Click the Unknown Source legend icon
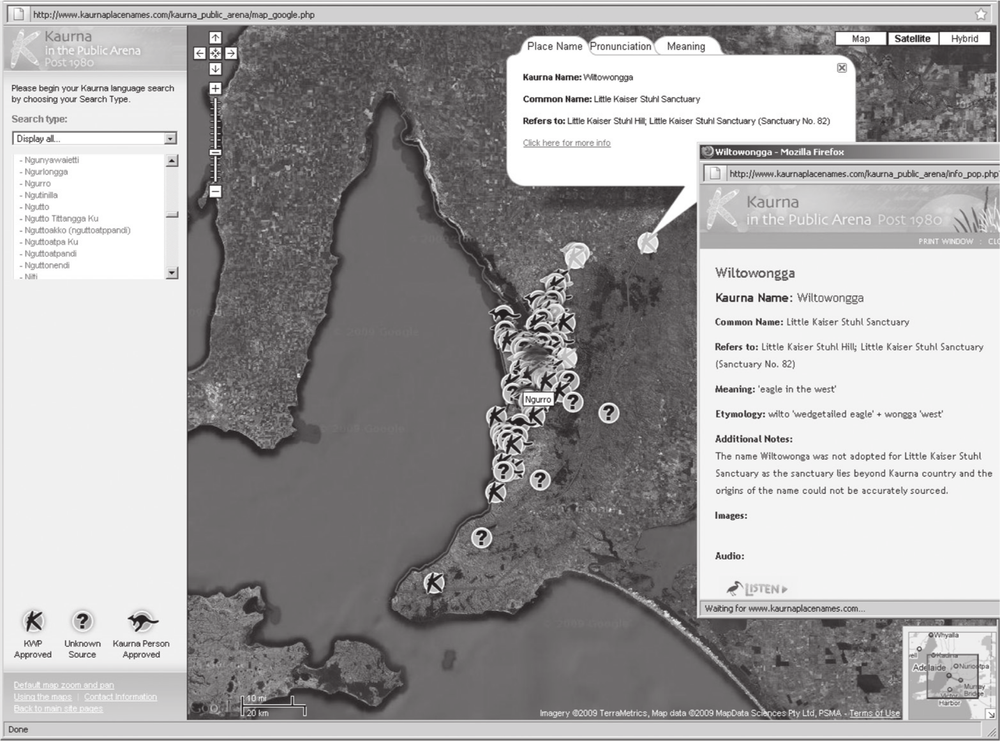 (82, 620)
